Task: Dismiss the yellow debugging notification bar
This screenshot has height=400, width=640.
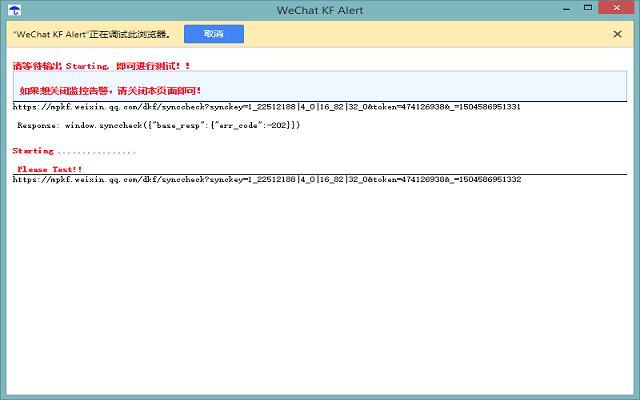Action: 618,34
